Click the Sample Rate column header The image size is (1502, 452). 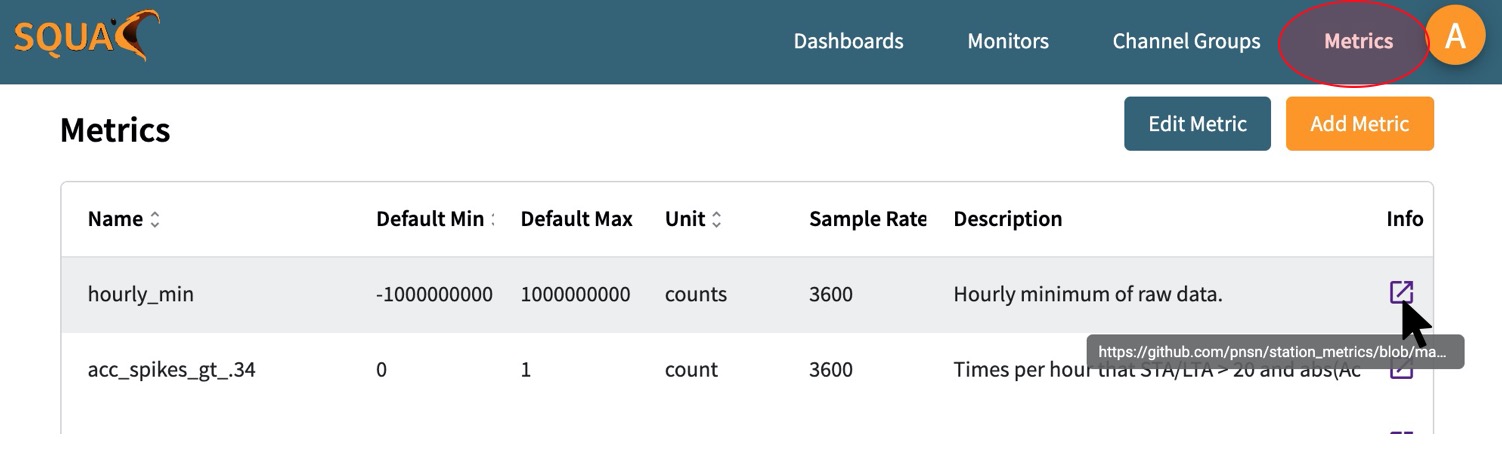click(x=867, y=219)
